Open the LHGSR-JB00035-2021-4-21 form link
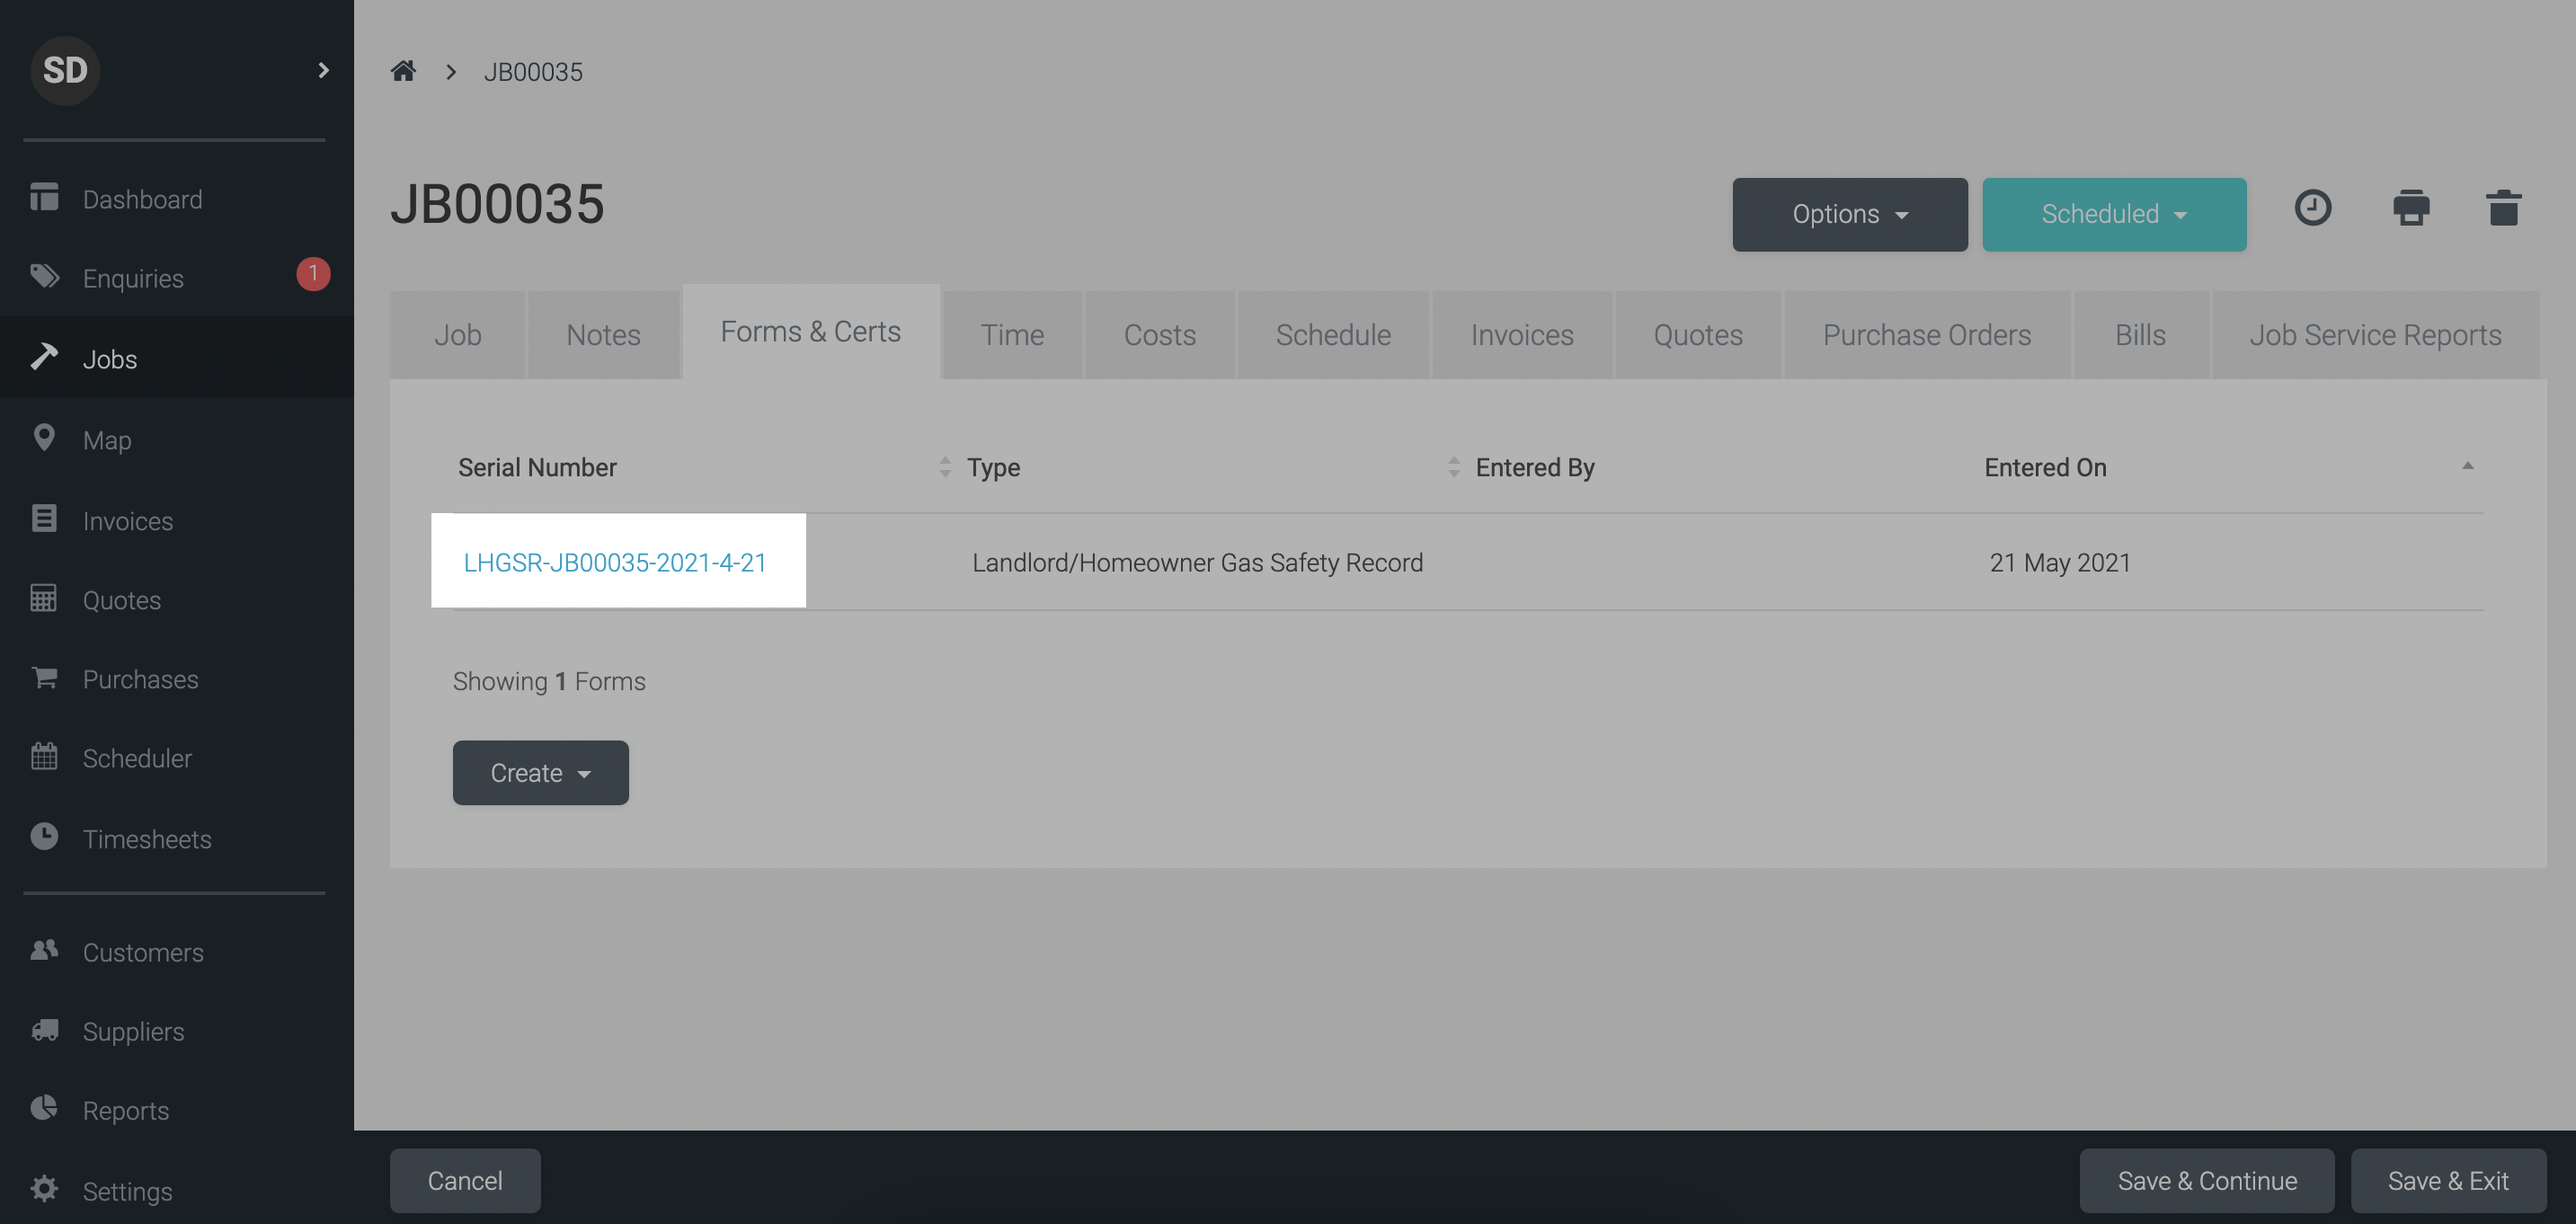The width and height of the screenshot is (2576, 1224). point(616,562)
